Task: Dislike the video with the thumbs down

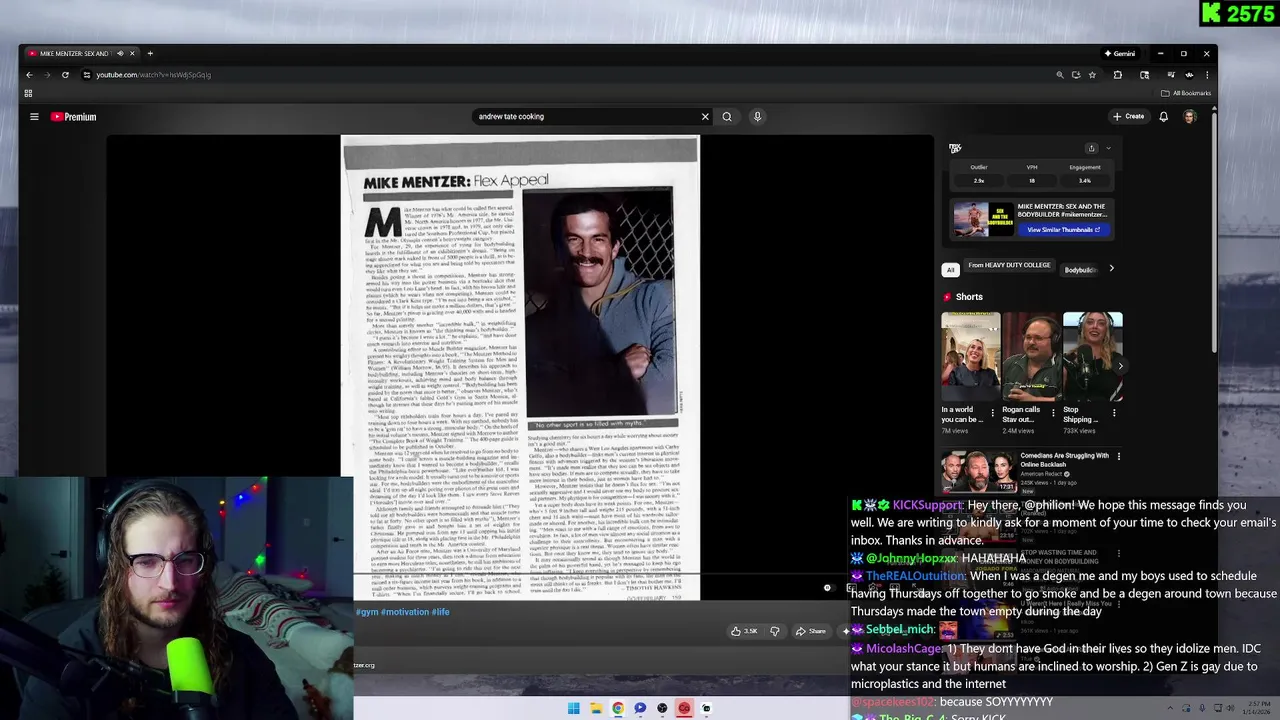Action: [774, 631]
